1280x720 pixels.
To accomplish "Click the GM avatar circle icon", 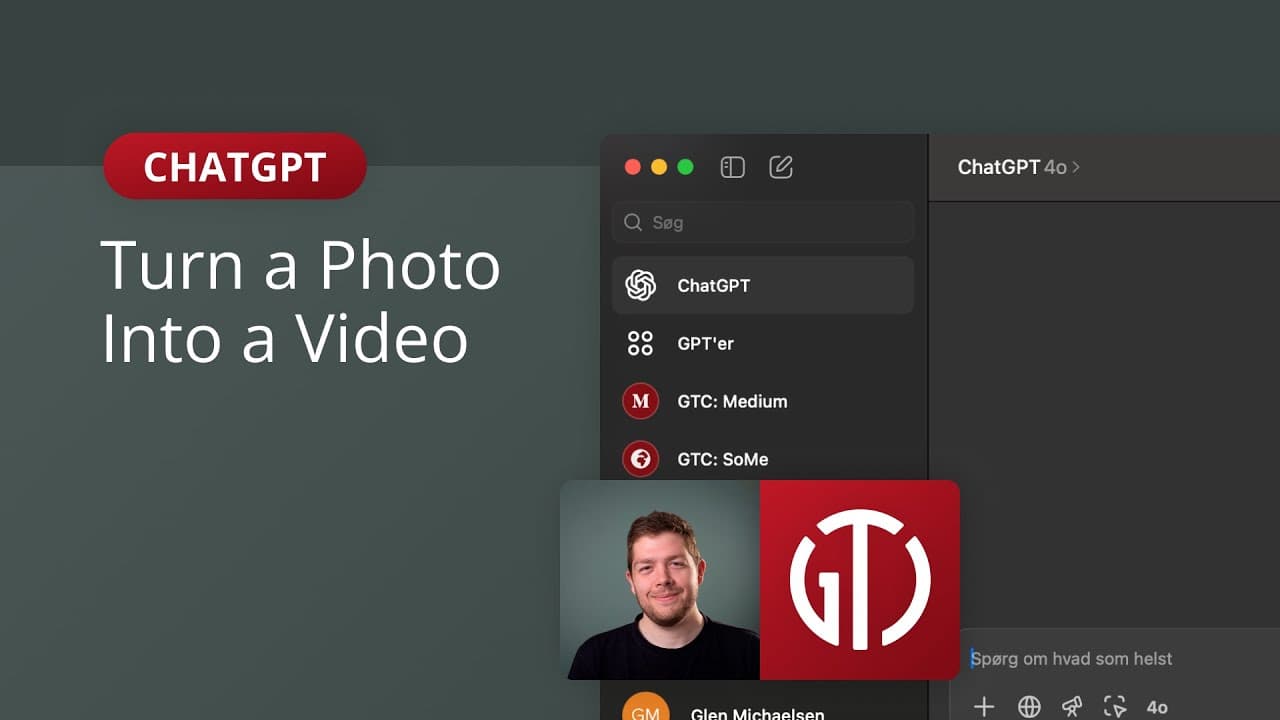I will (x=645, y=708).
